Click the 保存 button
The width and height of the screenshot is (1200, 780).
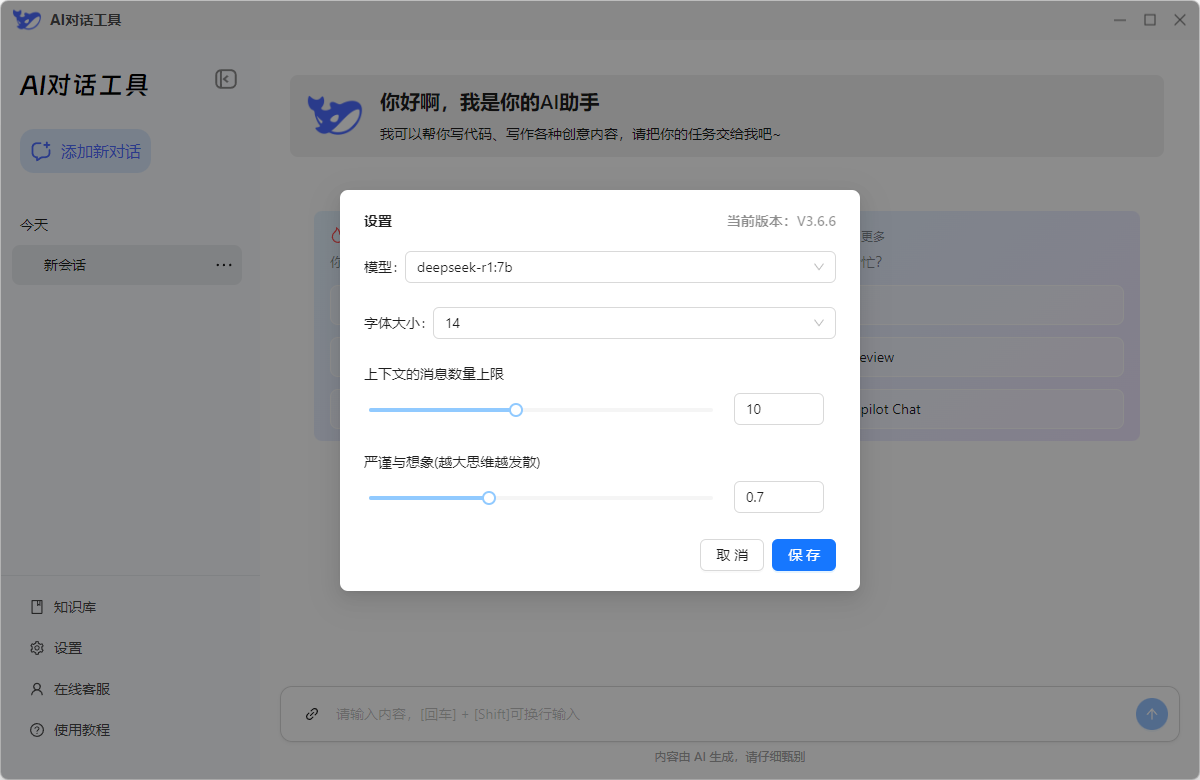click(x=804, y=555)
